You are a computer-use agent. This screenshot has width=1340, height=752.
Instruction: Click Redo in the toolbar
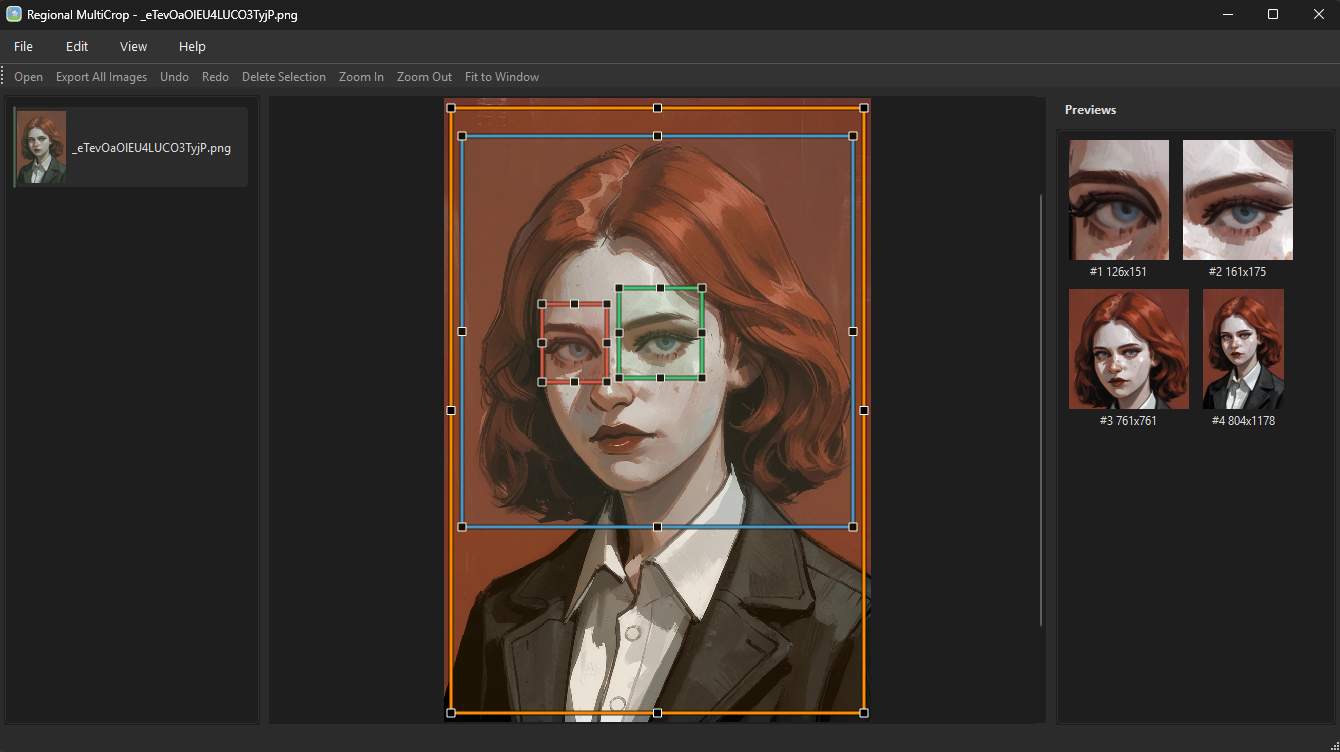point(215,77)
